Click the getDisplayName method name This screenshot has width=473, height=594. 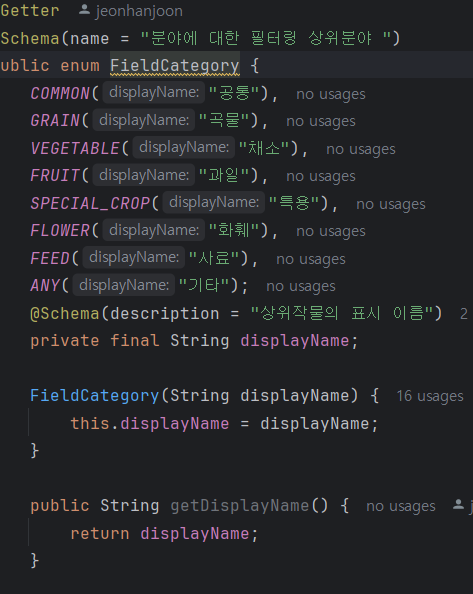click(x=240, y=506)
